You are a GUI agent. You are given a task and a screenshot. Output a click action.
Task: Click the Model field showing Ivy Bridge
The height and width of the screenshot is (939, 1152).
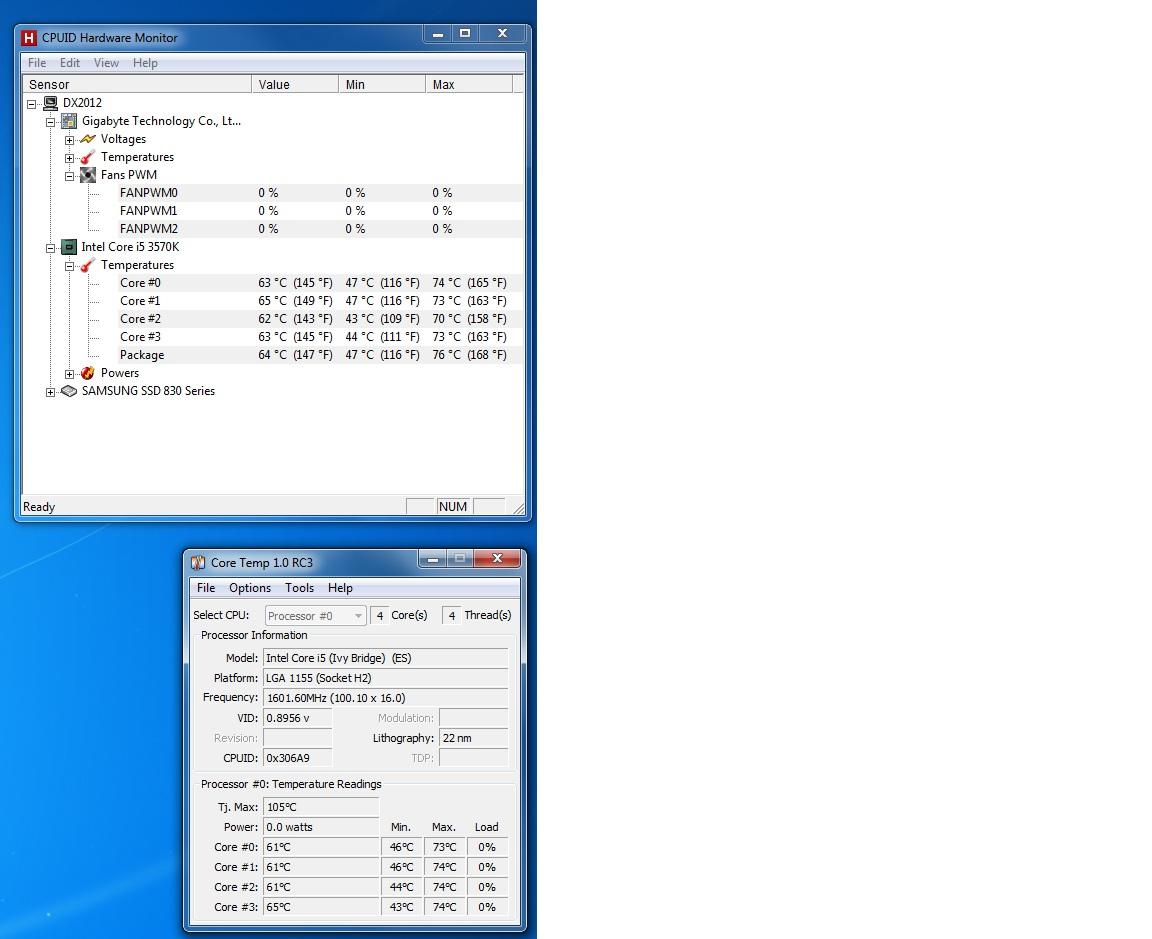pyautogui.click(x=386, y=658)
